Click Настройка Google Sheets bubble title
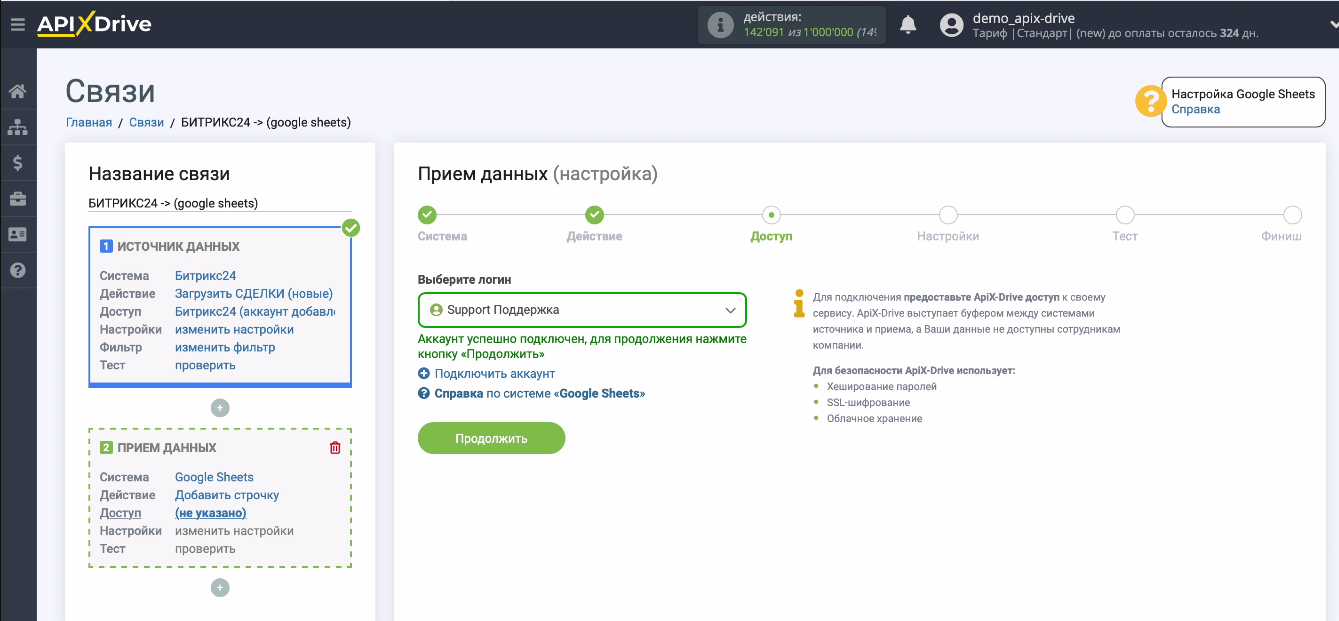This screenshot has width=1339, height=621. click(x=1243, y=94)
